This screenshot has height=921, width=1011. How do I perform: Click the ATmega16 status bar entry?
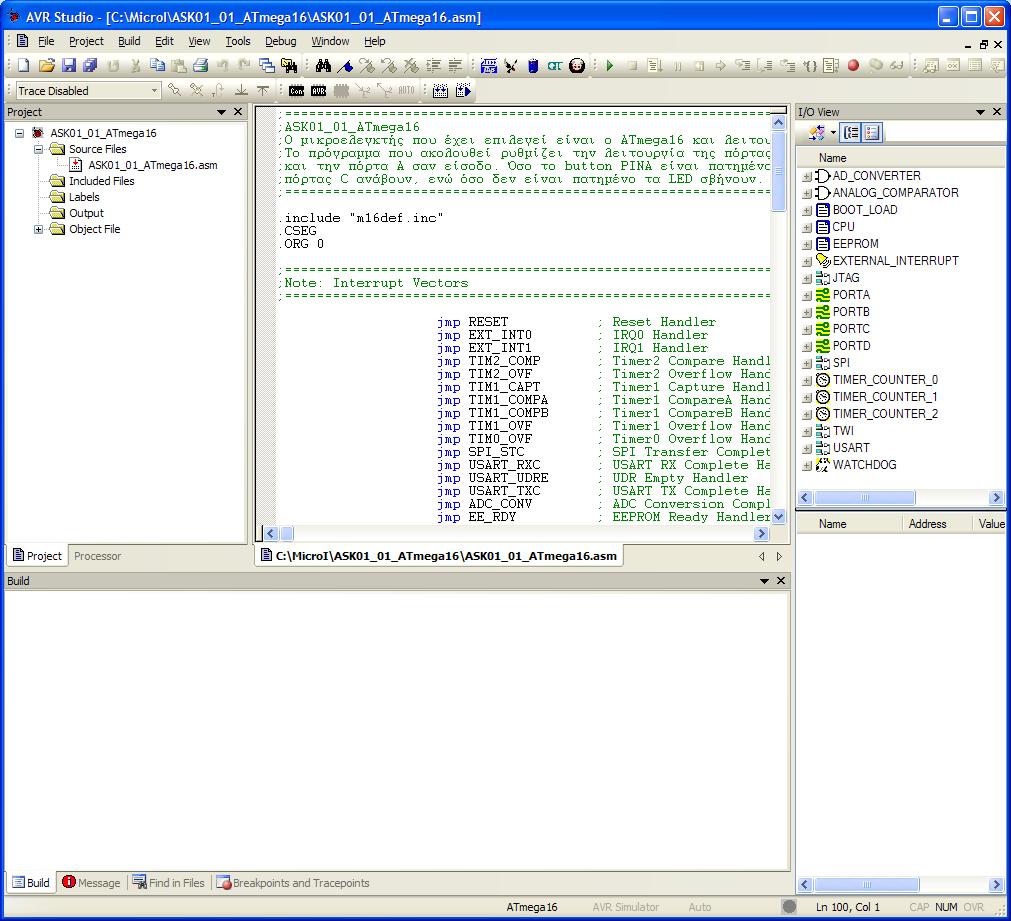[x=531, y=907]
